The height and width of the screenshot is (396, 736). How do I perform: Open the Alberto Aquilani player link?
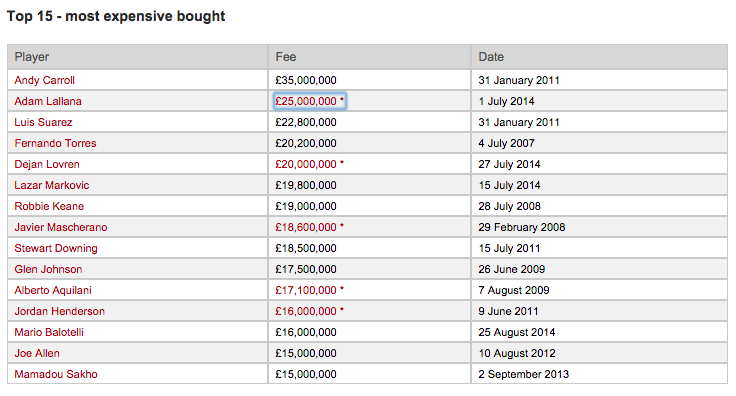(x=53, y=290)
